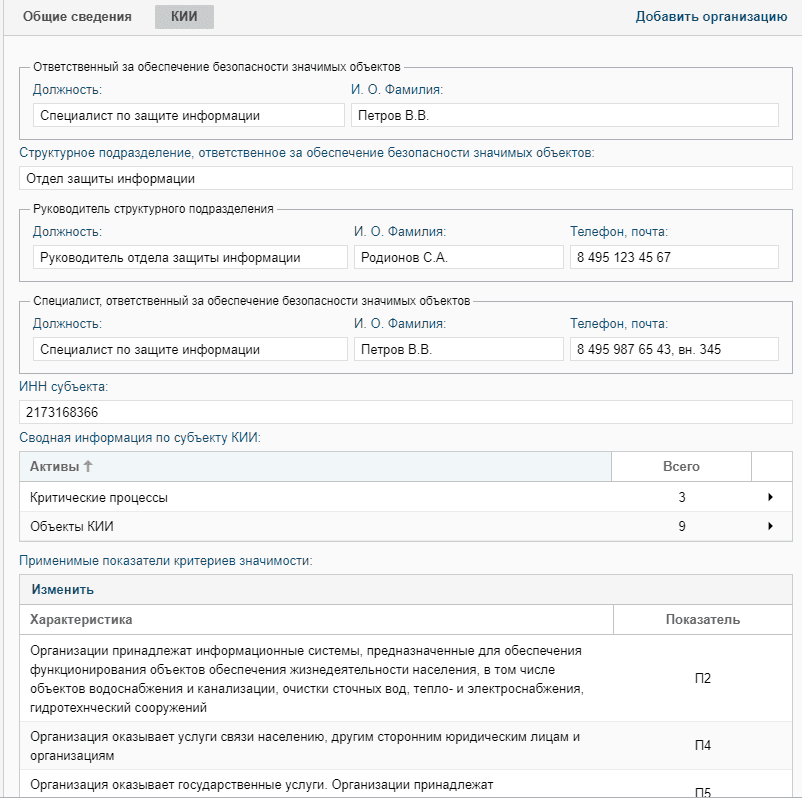Screen dimensions: 802x800
Task: Sort by the Активы column arrow
Action: pos(87,467)
